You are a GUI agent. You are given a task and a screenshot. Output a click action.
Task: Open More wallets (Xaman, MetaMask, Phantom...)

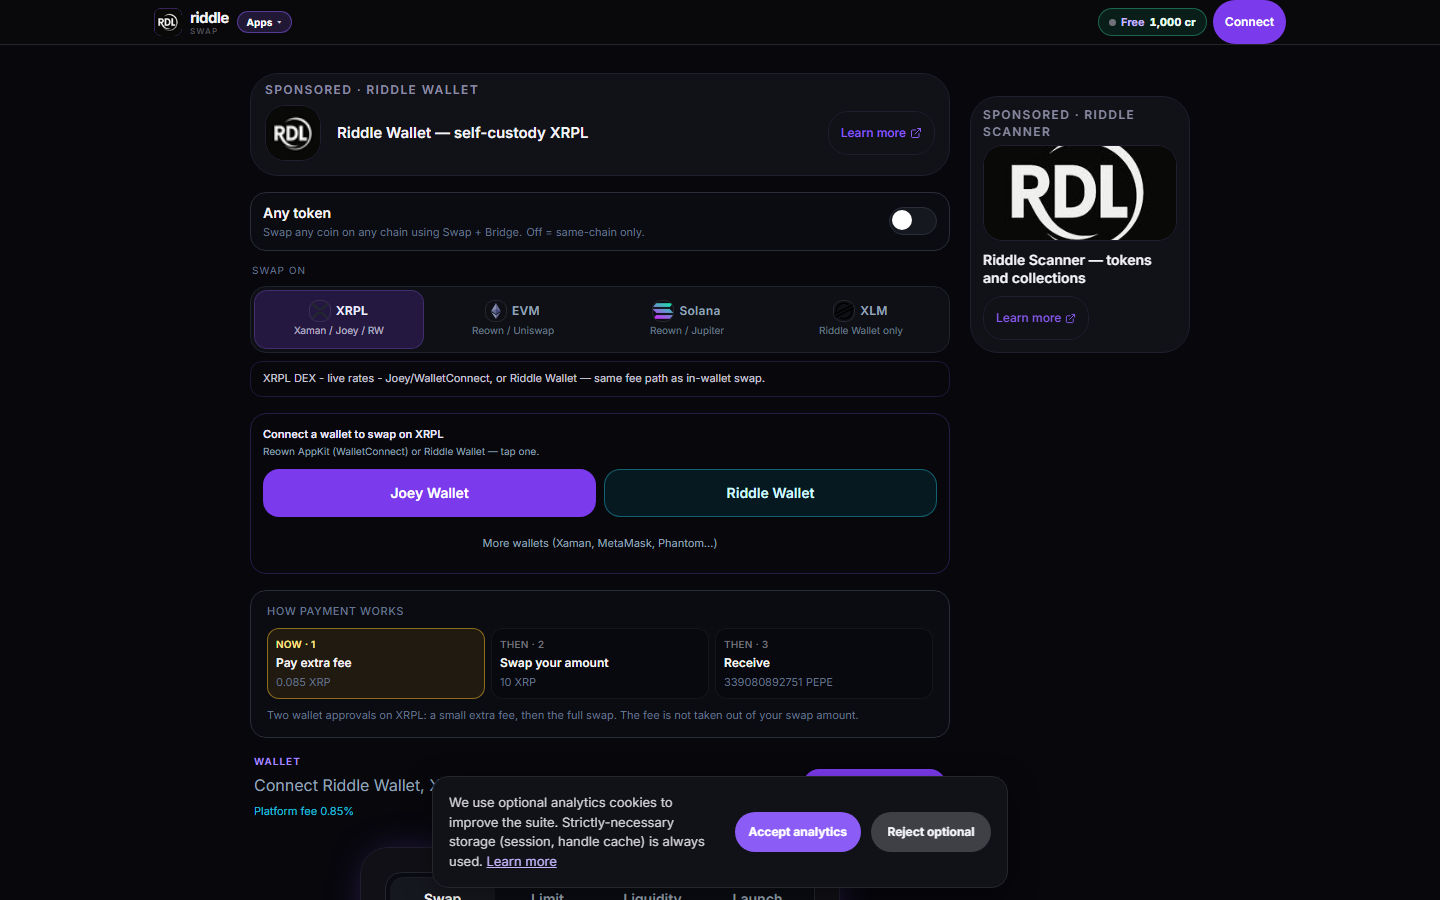pos(600,543)
